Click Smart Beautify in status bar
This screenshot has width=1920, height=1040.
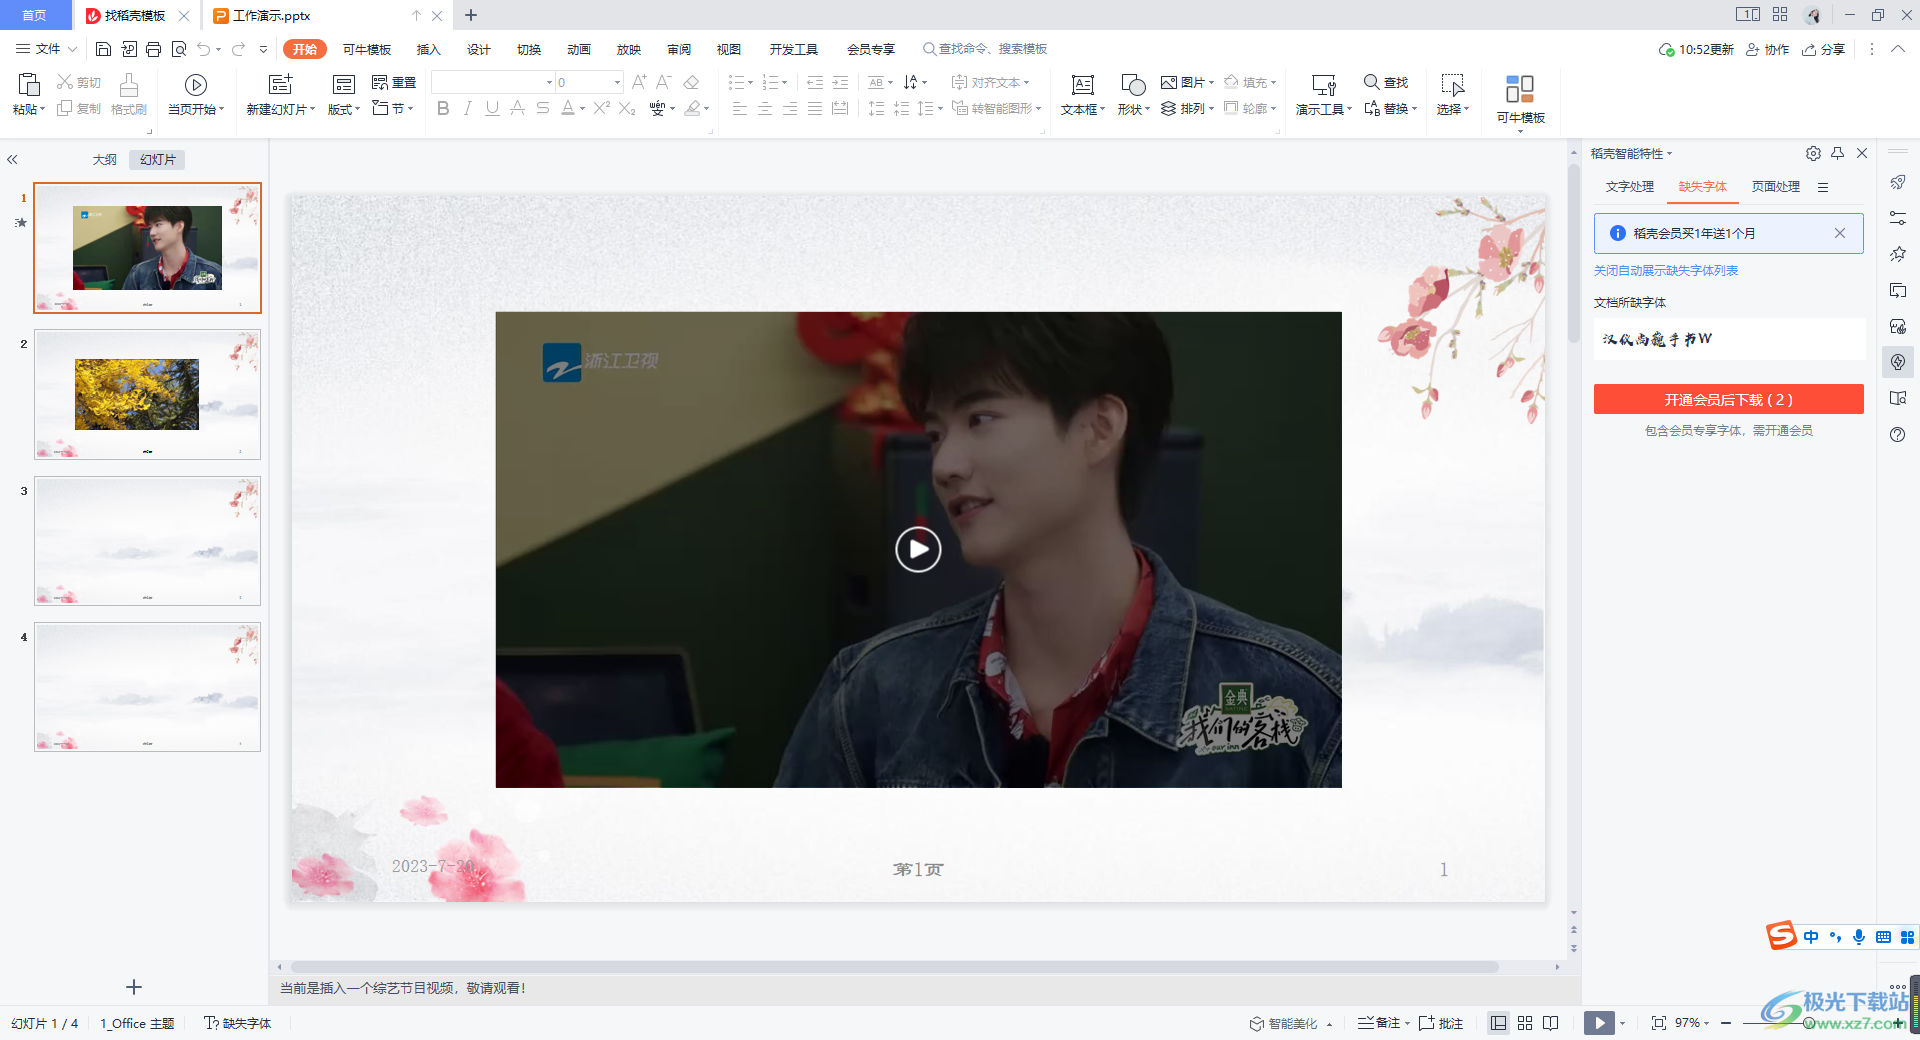coord(1284,1023)
